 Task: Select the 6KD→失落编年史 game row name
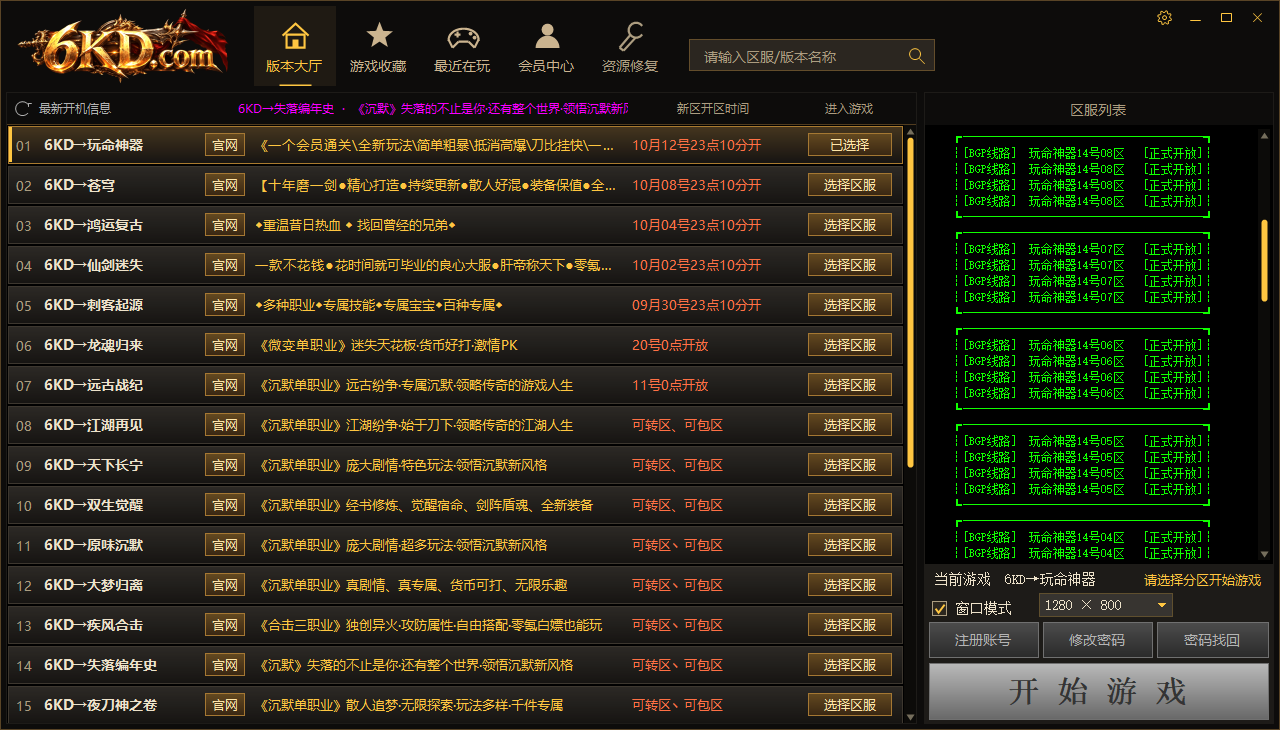pos(100,665)
